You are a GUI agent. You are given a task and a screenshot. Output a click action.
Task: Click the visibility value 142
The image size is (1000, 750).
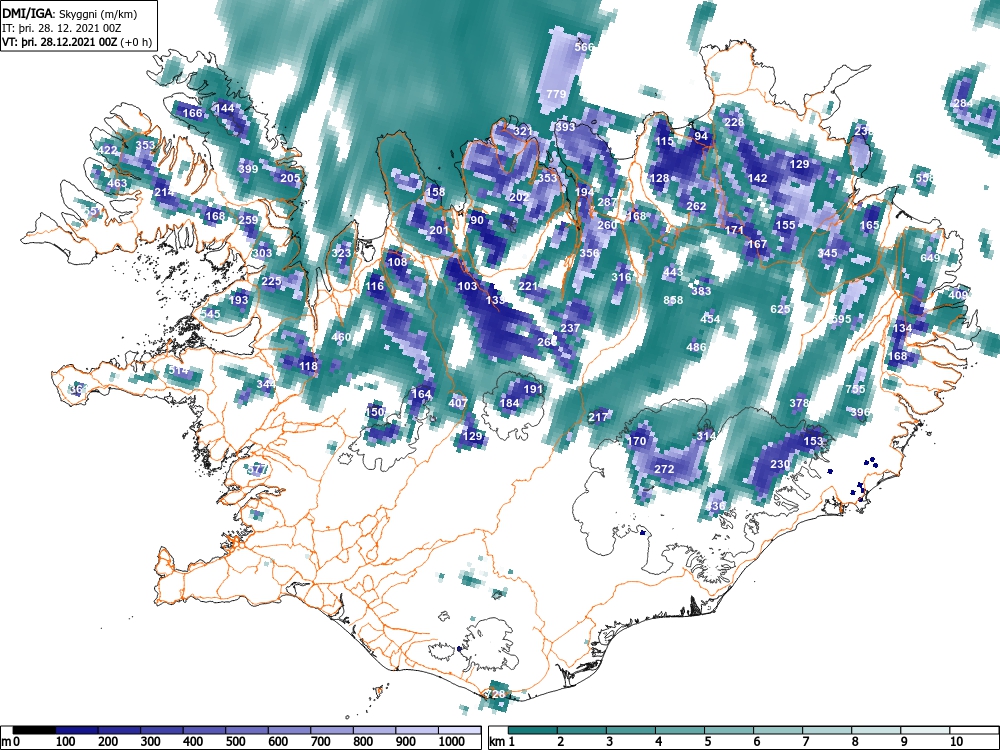click(x=757, y=178)
